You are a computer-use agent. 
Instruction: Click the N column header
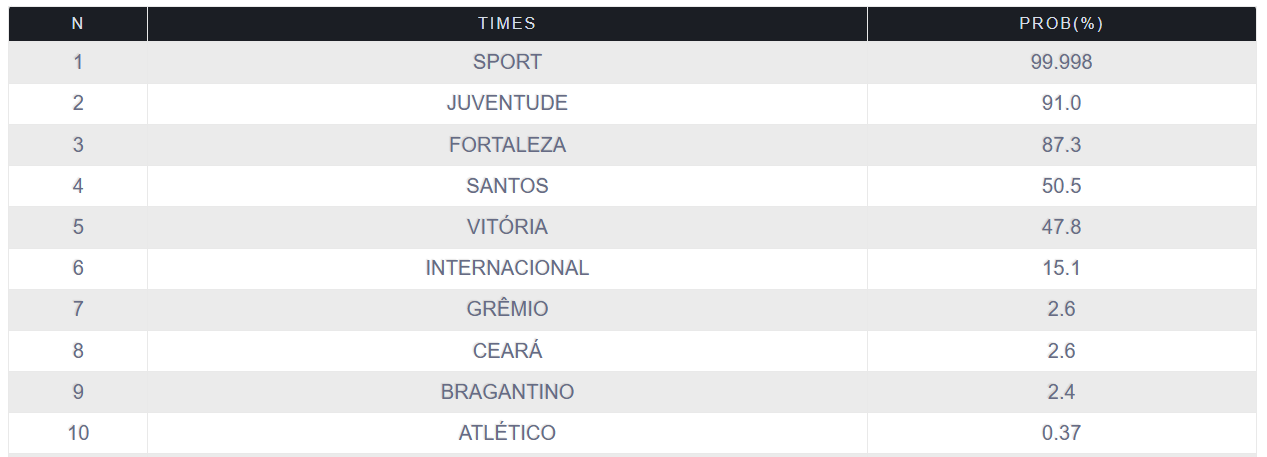click(78, 24)
